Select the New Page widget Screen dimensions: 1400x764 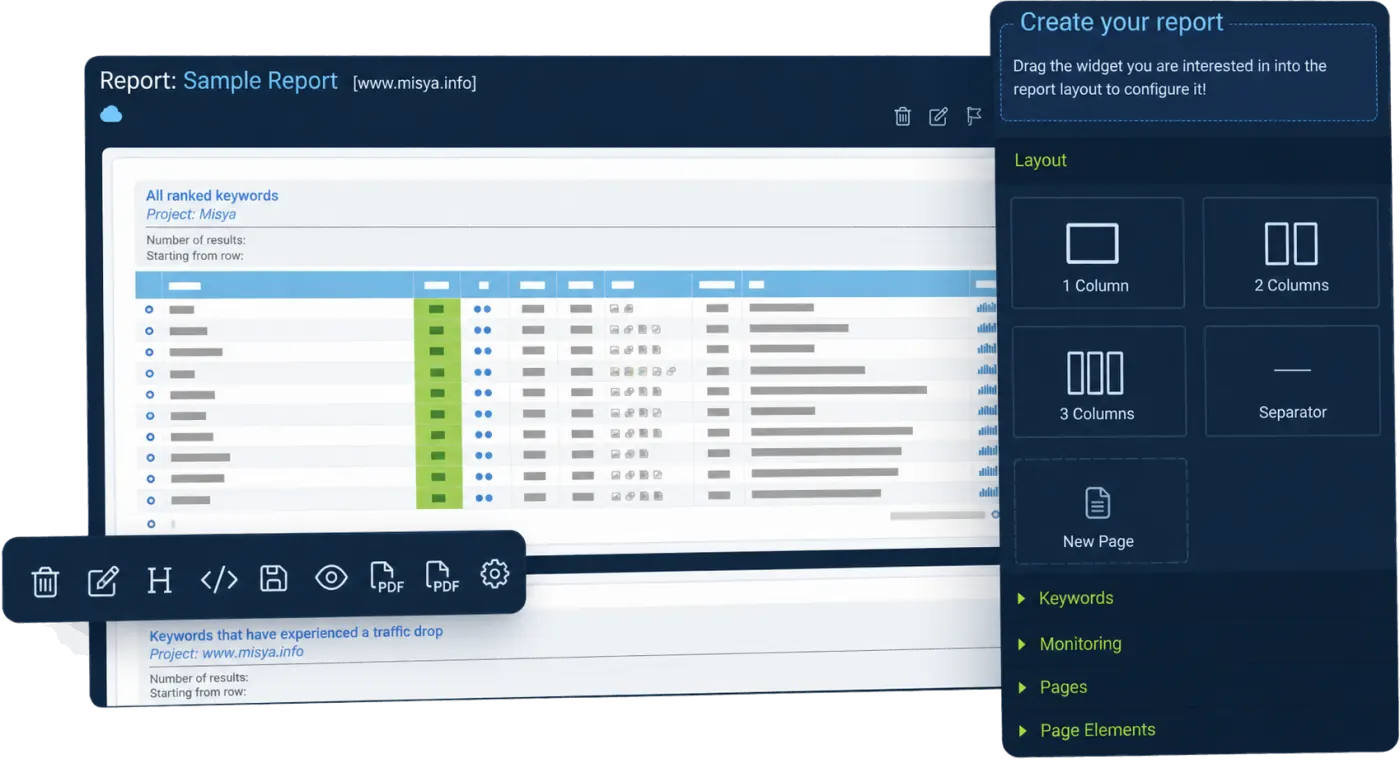(1100, 511)
